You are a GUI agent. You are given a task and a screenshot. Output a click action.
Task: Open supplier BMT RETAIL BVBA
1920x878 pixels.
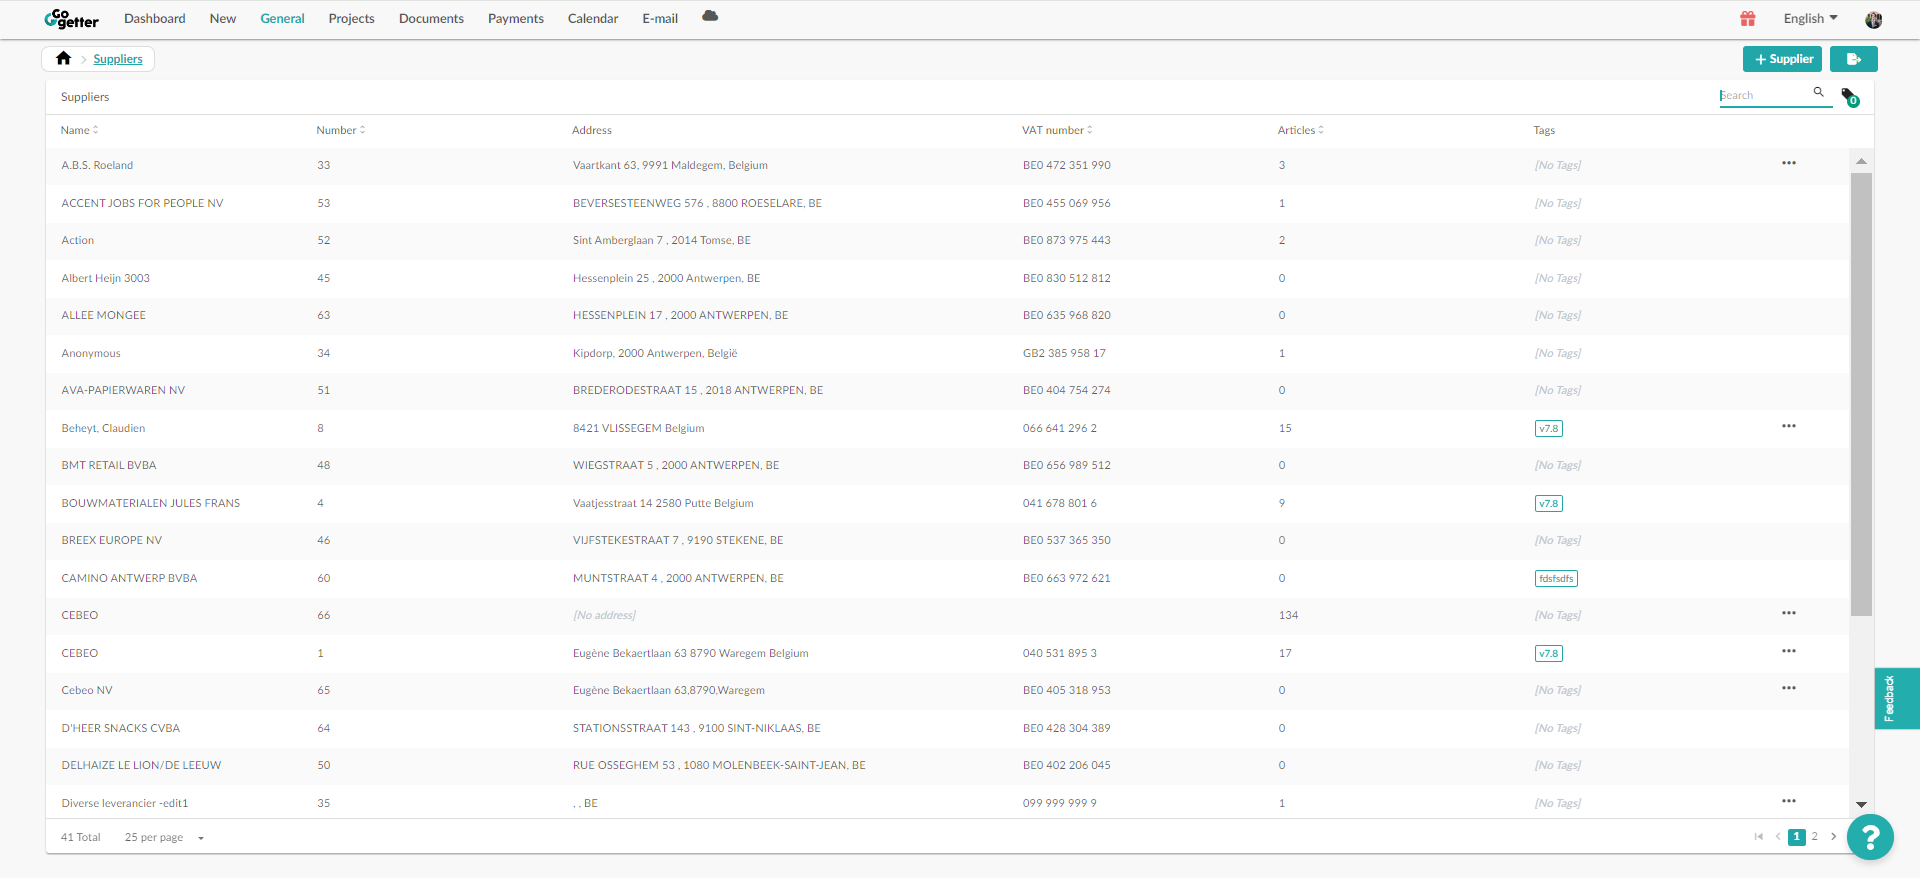pyautogui.click(x=109, y=465)
